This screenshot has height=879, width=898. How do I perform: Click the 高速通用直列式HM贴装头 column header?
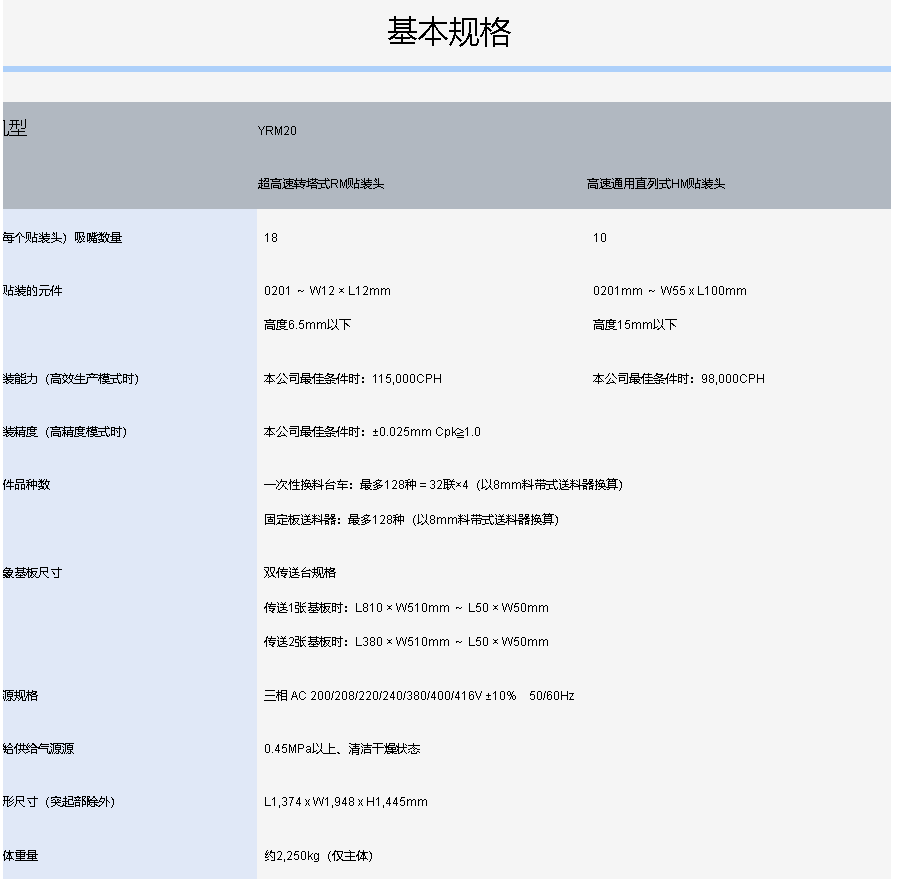(x=656, y=184)
